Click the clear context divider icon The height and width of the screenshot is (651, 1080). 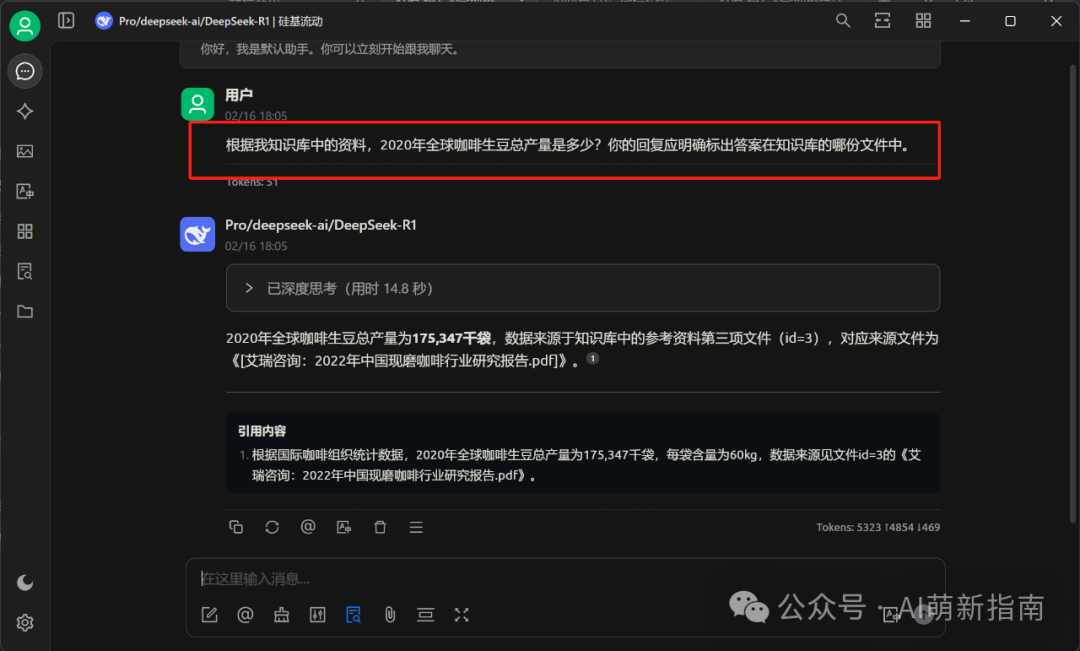(426, 614)
